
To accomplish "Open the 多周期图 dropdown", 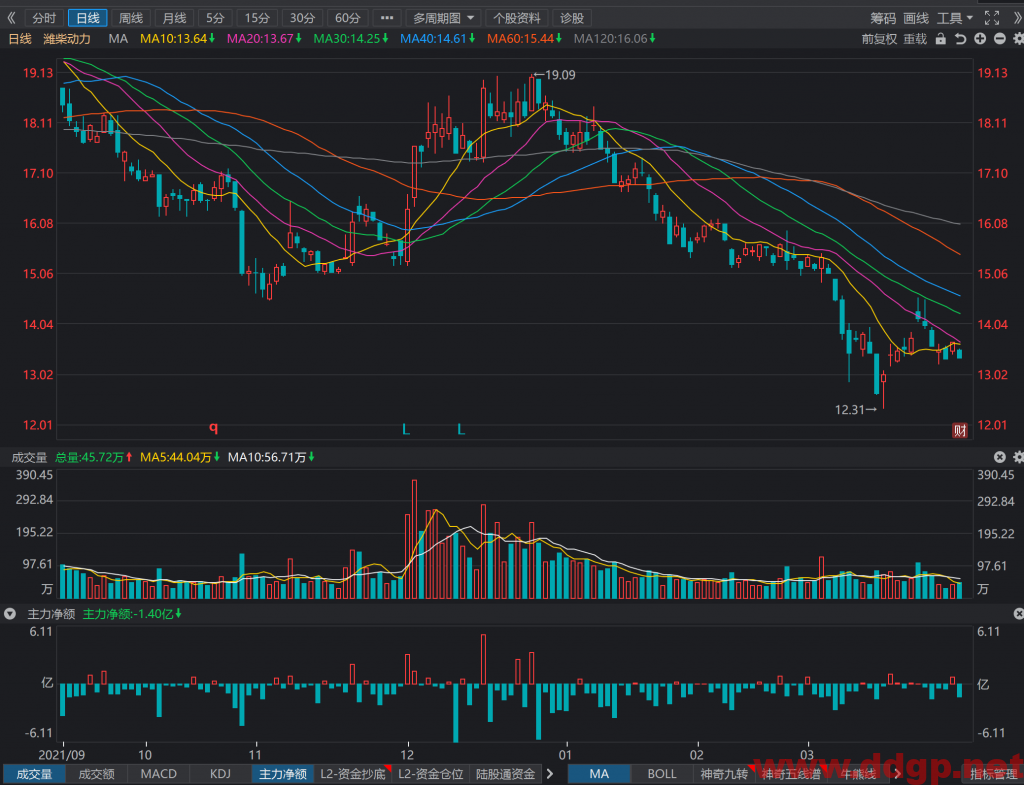I will tap(443, 18).
